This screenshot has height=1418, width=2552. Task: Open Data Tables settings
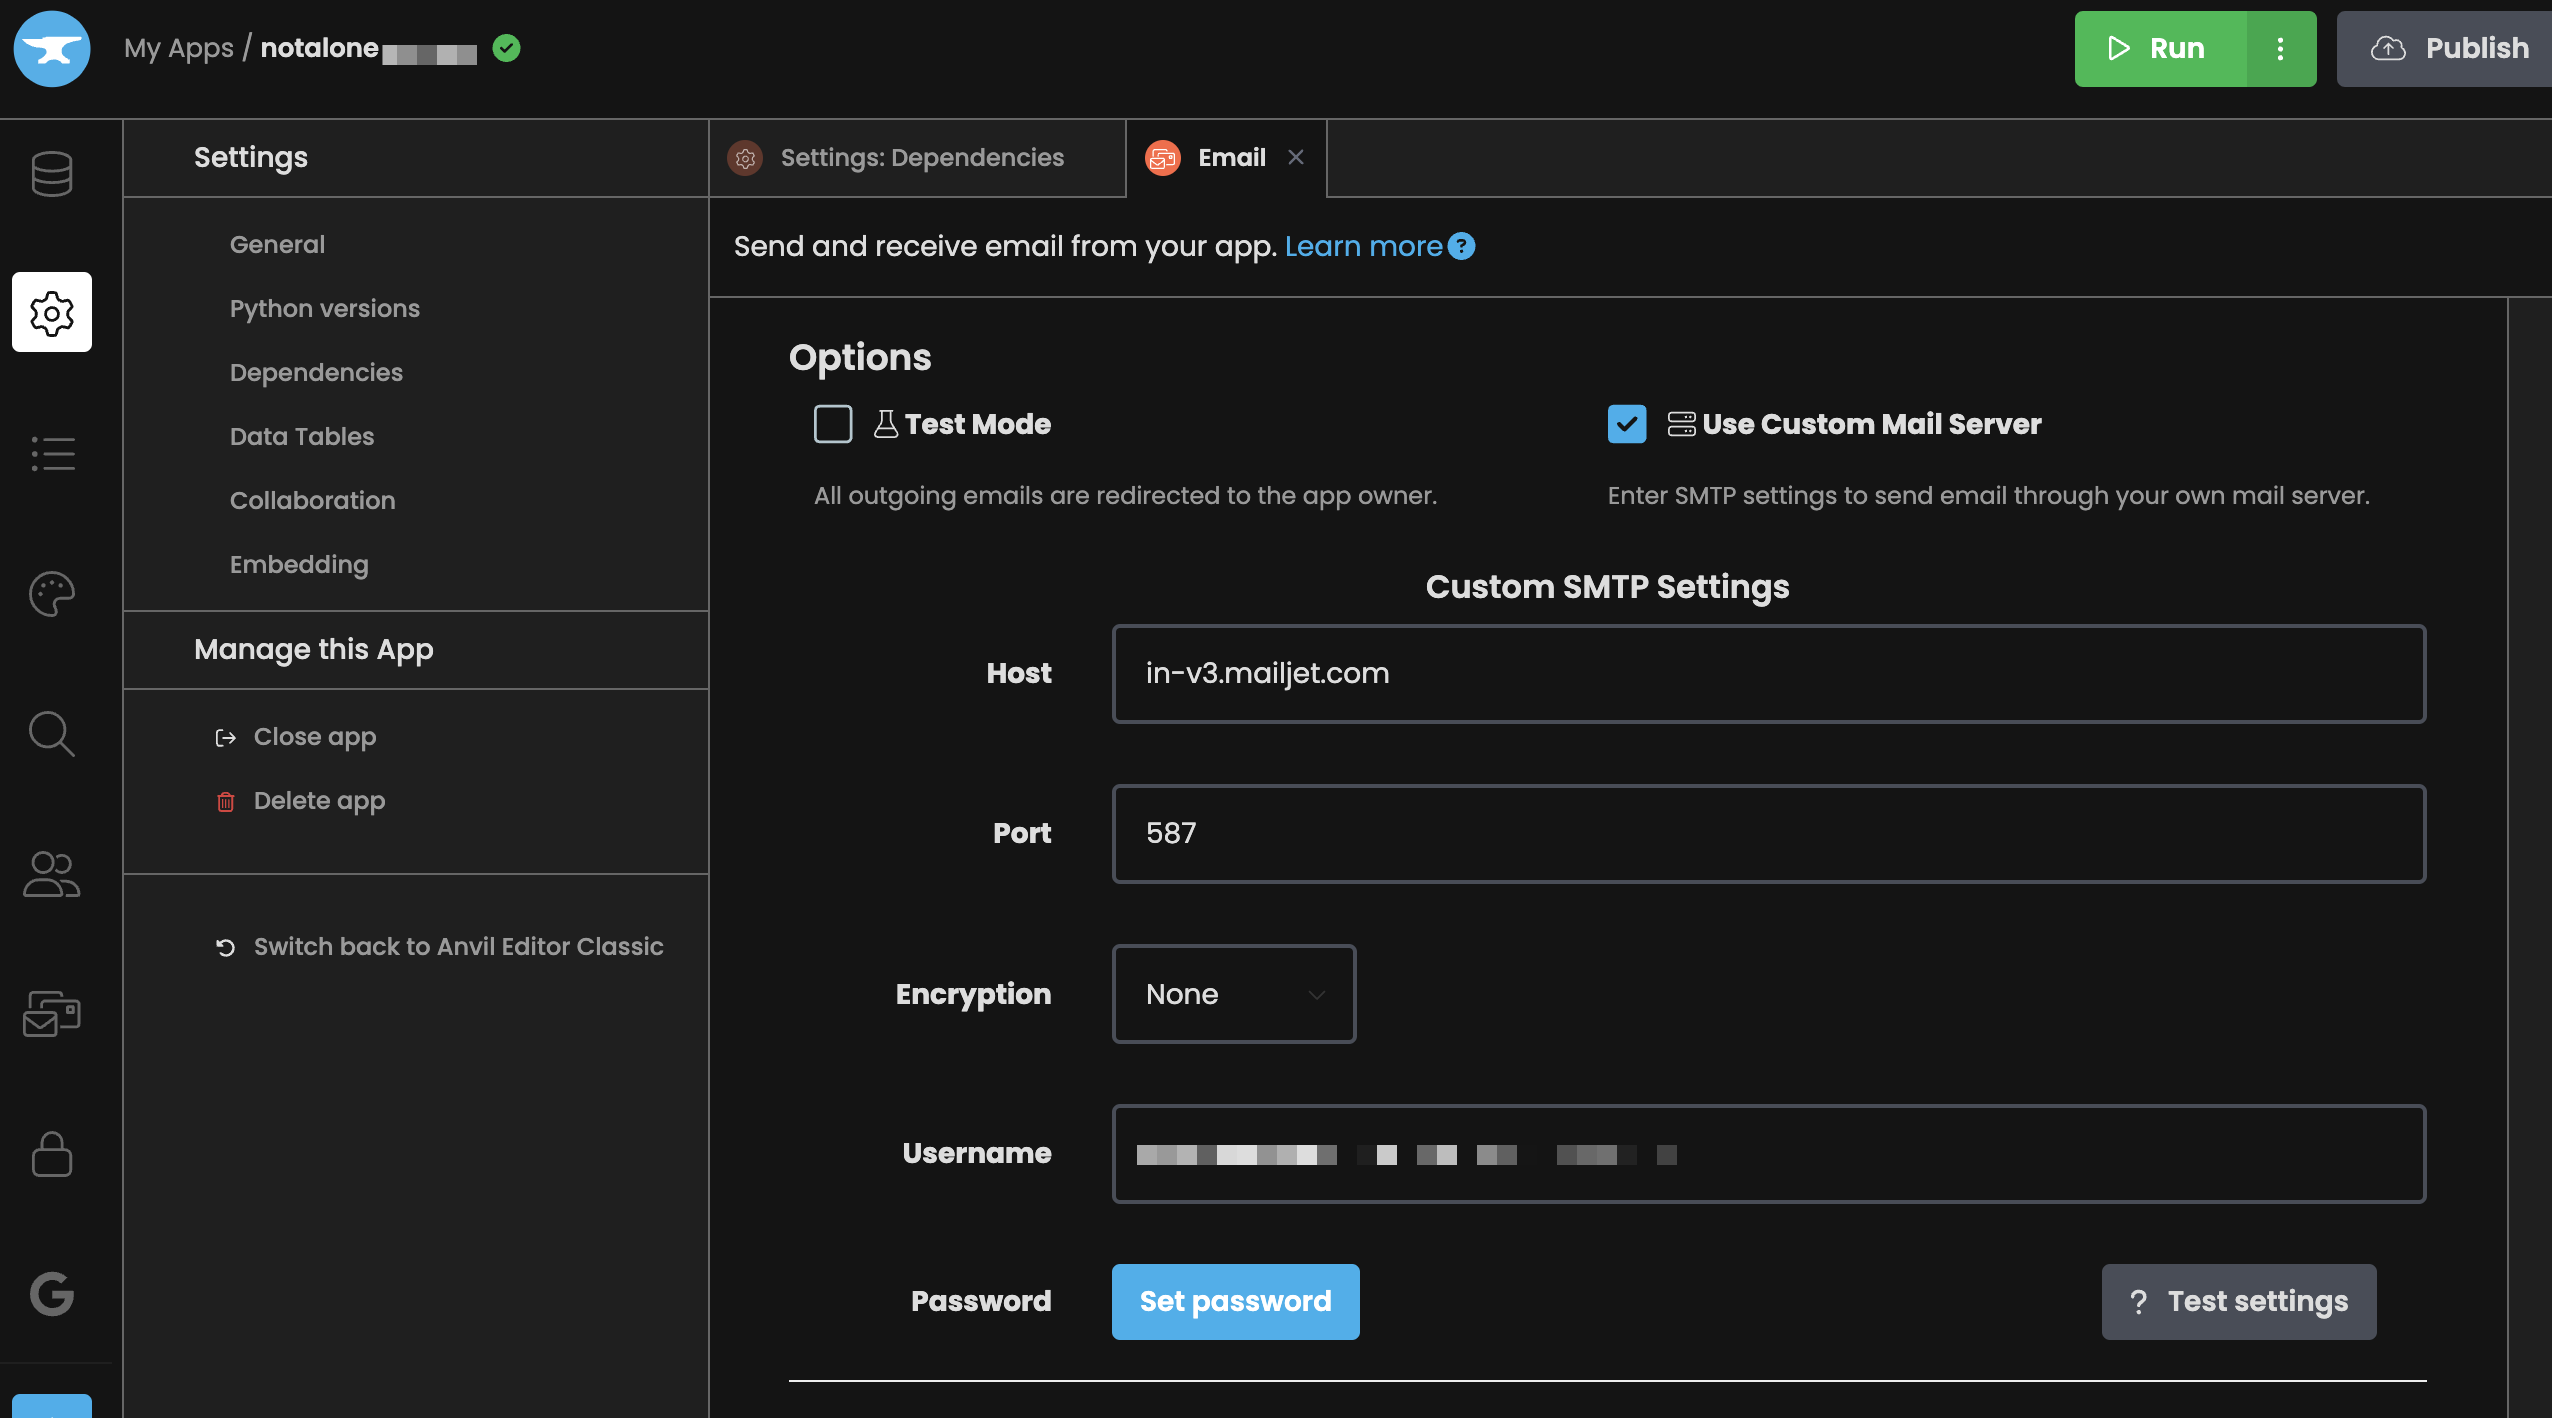pos(302,436)
